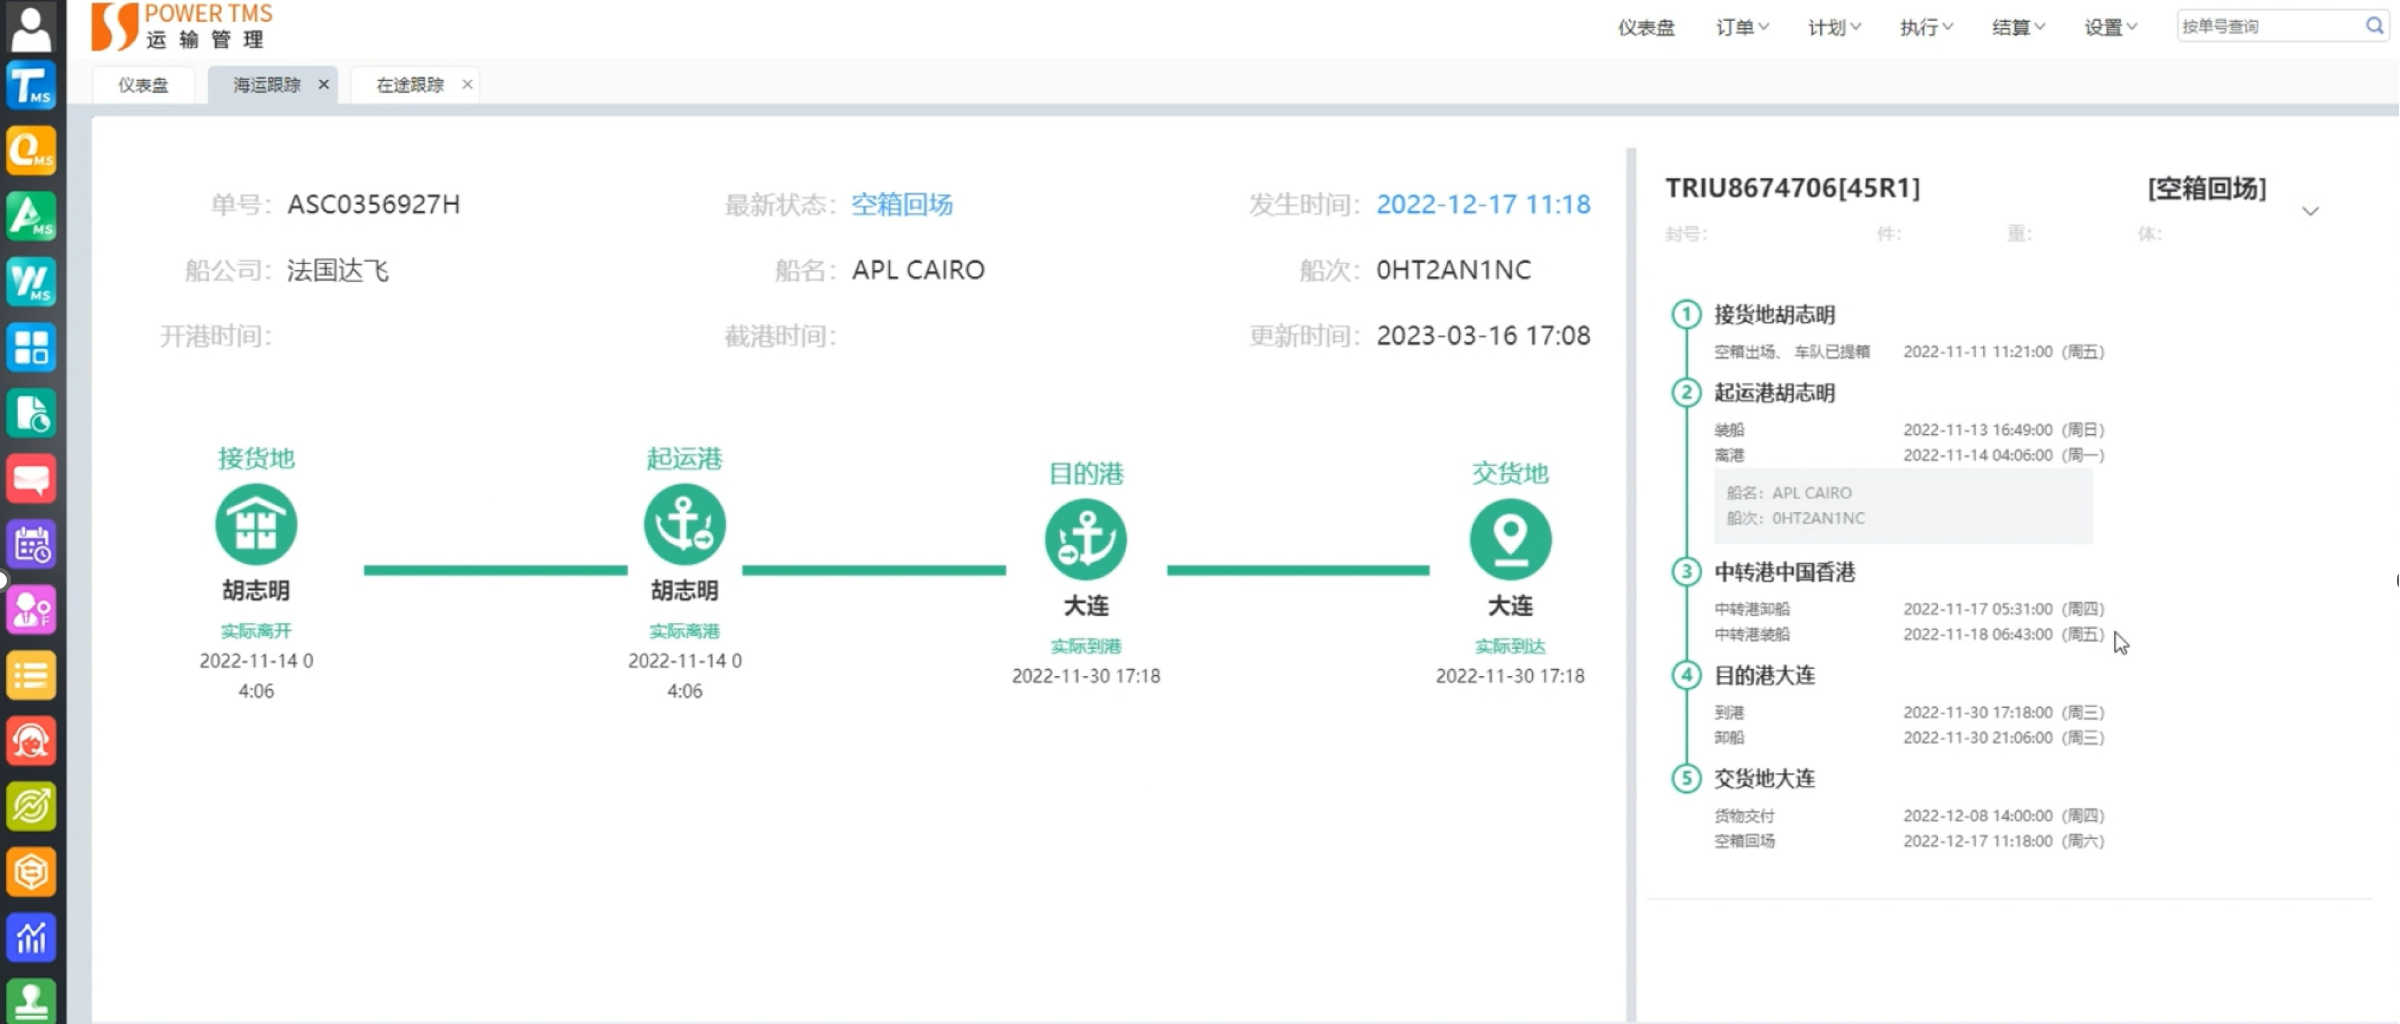
Task: Click the 实际到港 label under 目的港
Action: (x=1086, y=646)
